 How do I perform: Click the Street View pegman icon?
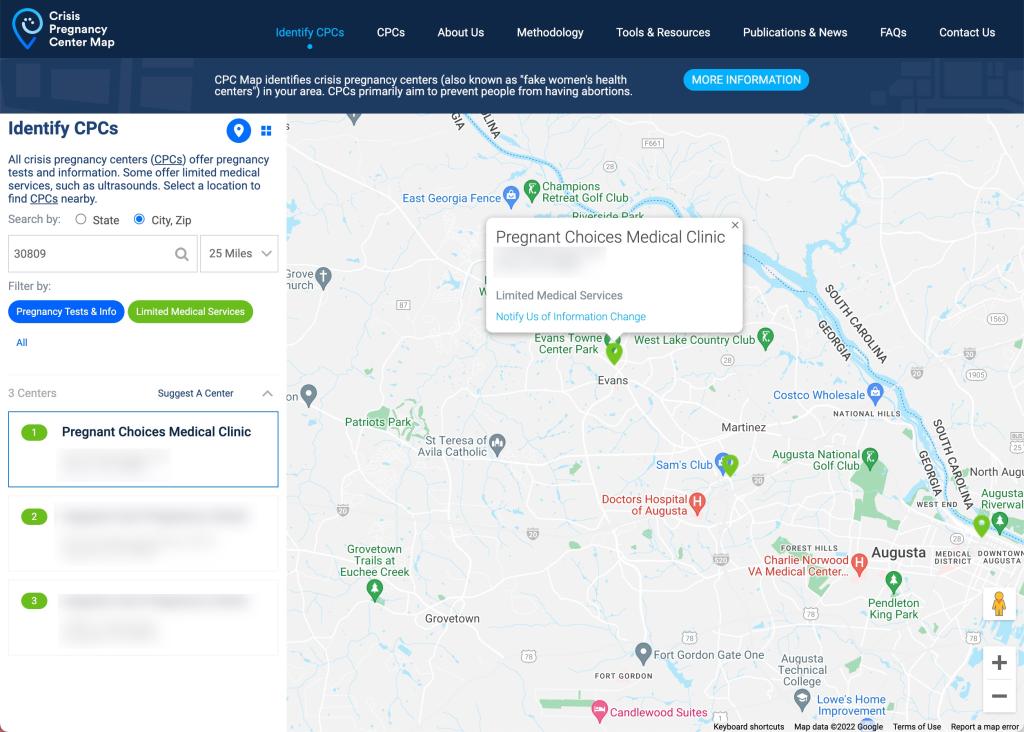pos(998,605)
